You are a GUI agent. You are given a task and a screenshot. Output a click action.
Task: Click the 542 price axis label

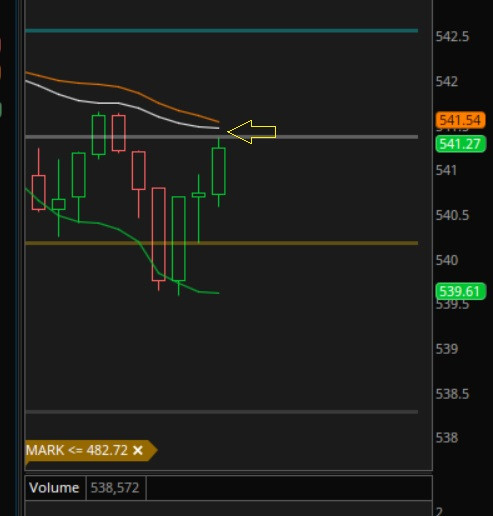pos(447,81)
